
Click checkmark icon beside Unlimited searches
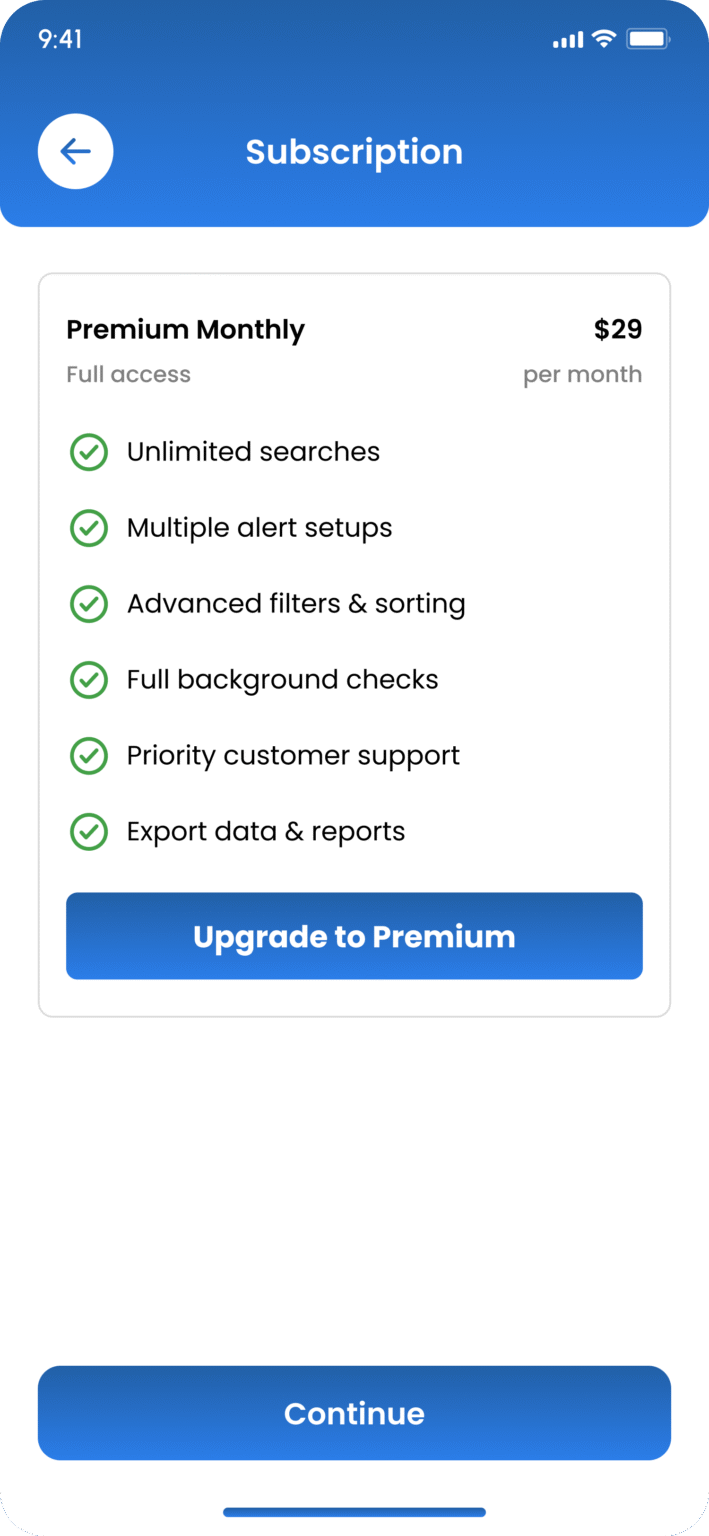pos(89,452)
